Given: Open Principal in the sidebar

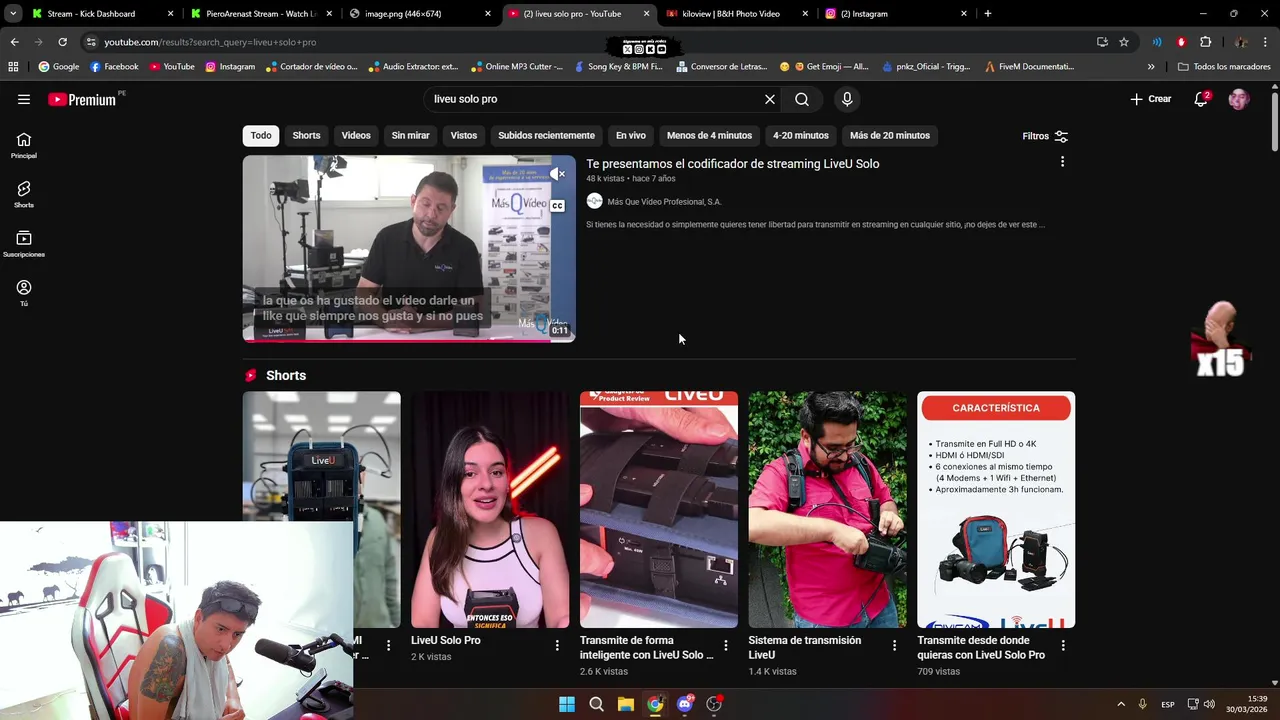Looking at the screenshot, I should (24, 145).
